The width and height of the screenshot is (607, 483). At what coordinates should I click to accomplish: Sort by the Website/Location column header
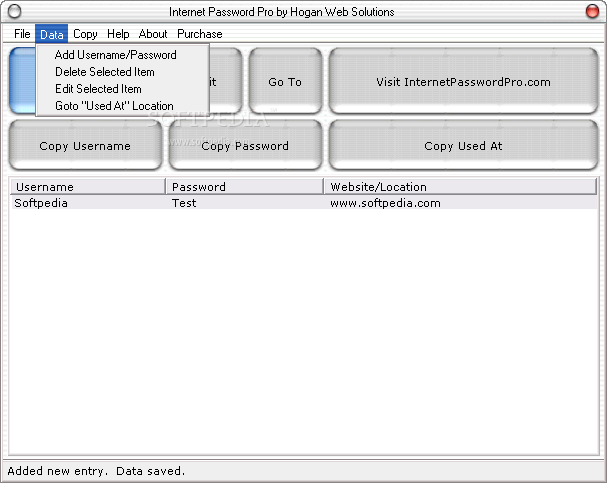pyautogui.click(x=460, y=187)
